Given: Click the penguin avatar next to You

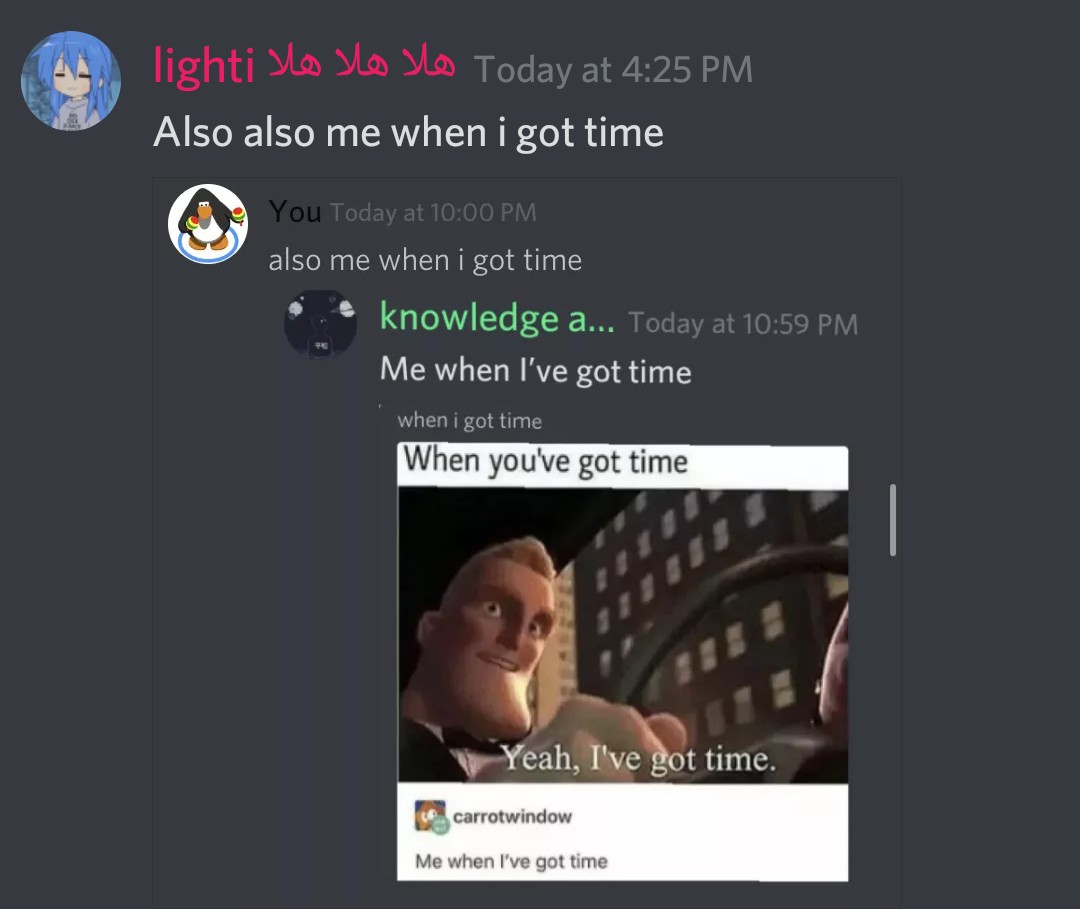Looking at the screenshot, I should coord(208,224).
